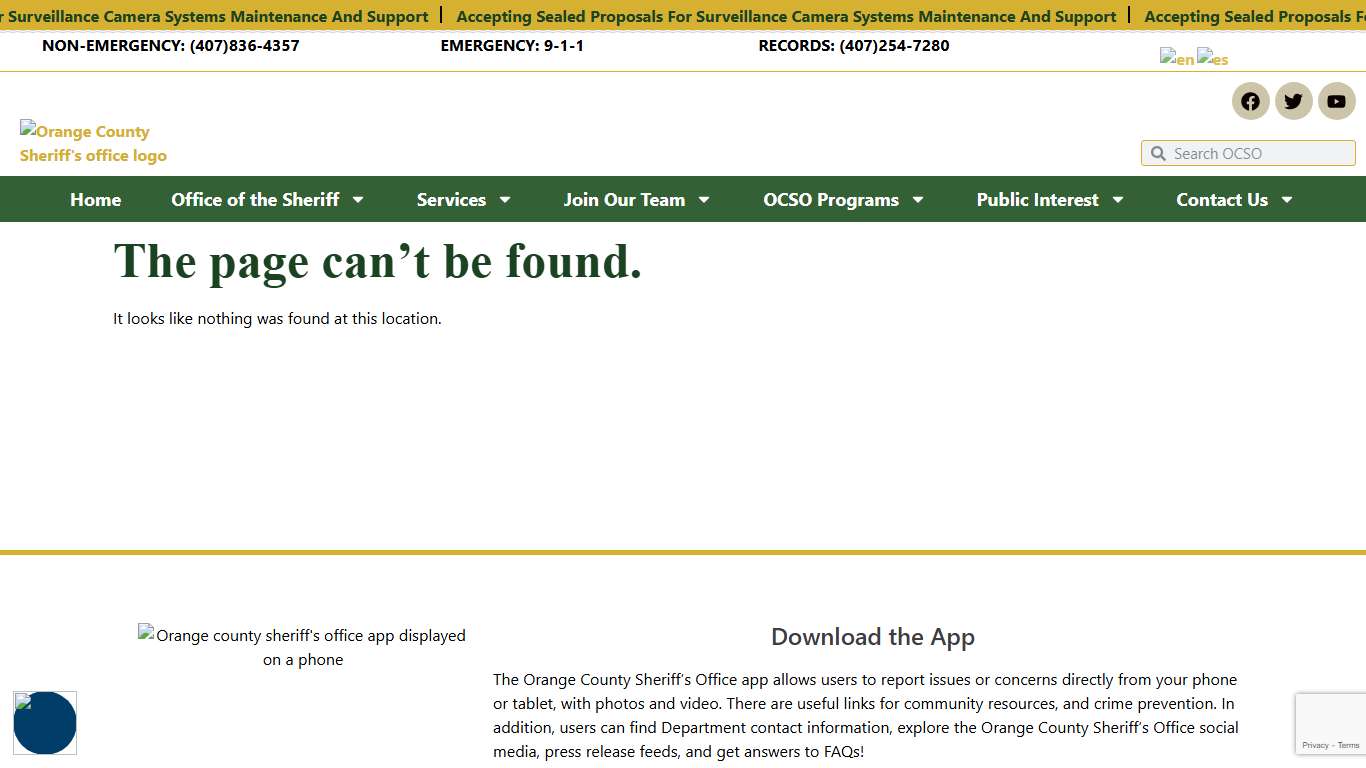Click the search magnifier icon

point(1158,153)
